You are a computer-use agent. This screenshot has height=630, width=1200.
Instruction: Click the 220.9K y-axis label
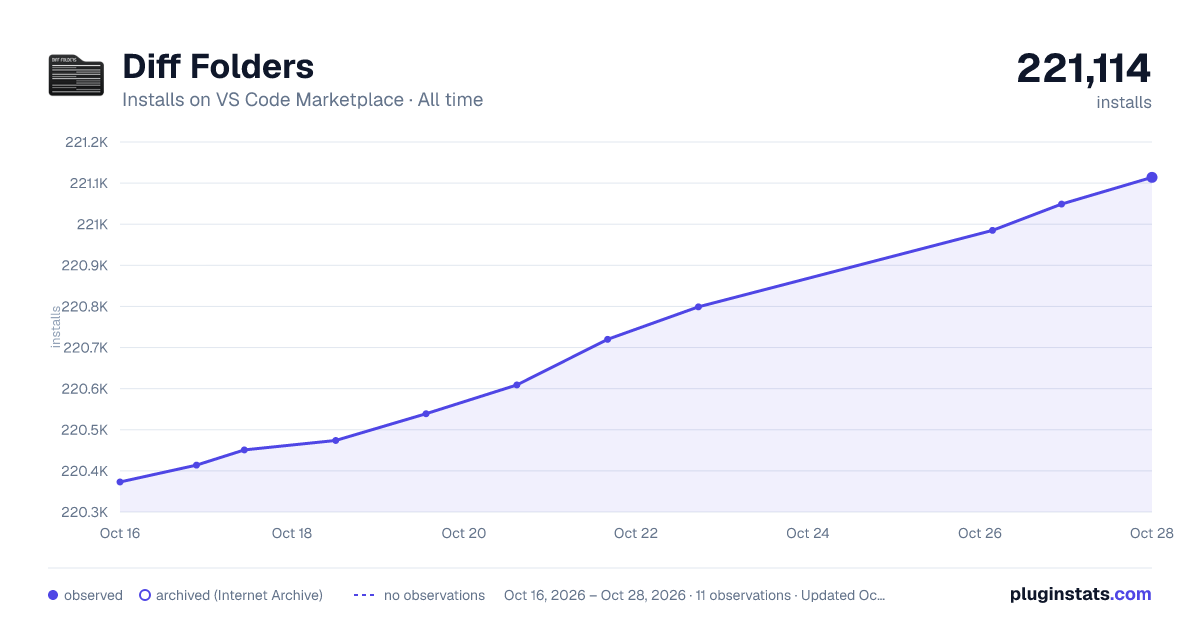(x=85, y=266)
